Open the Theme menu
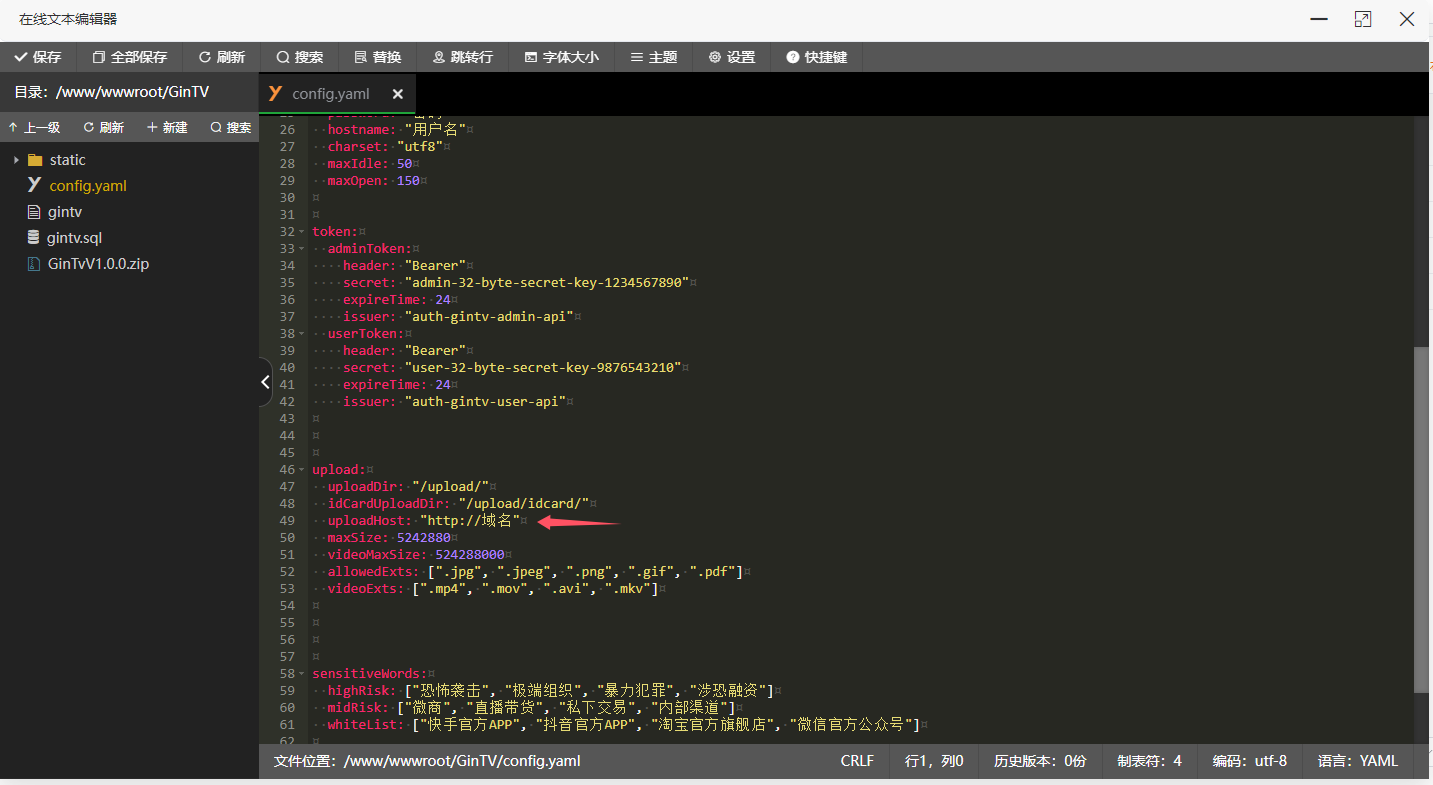 [x=653, y=57]
